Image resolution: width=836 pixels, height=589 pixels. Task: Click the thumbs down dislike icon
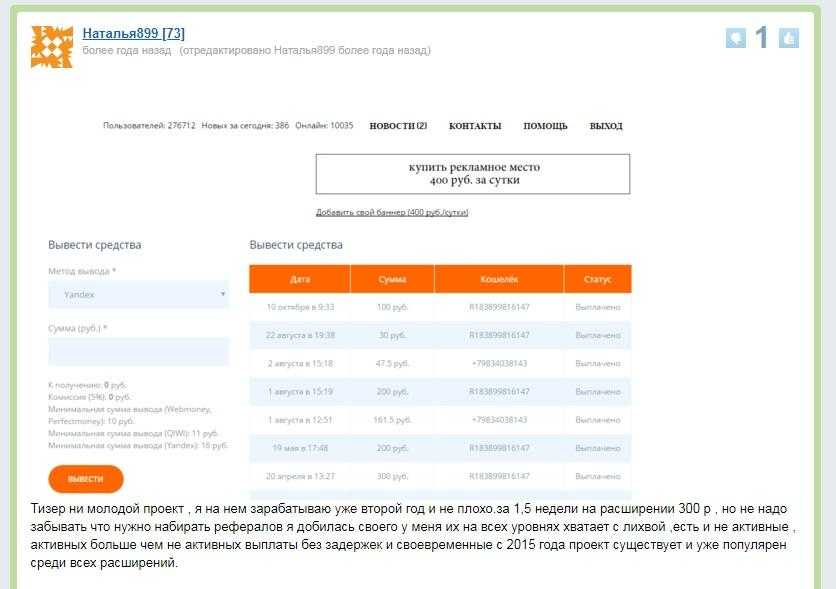click(736, 38)
